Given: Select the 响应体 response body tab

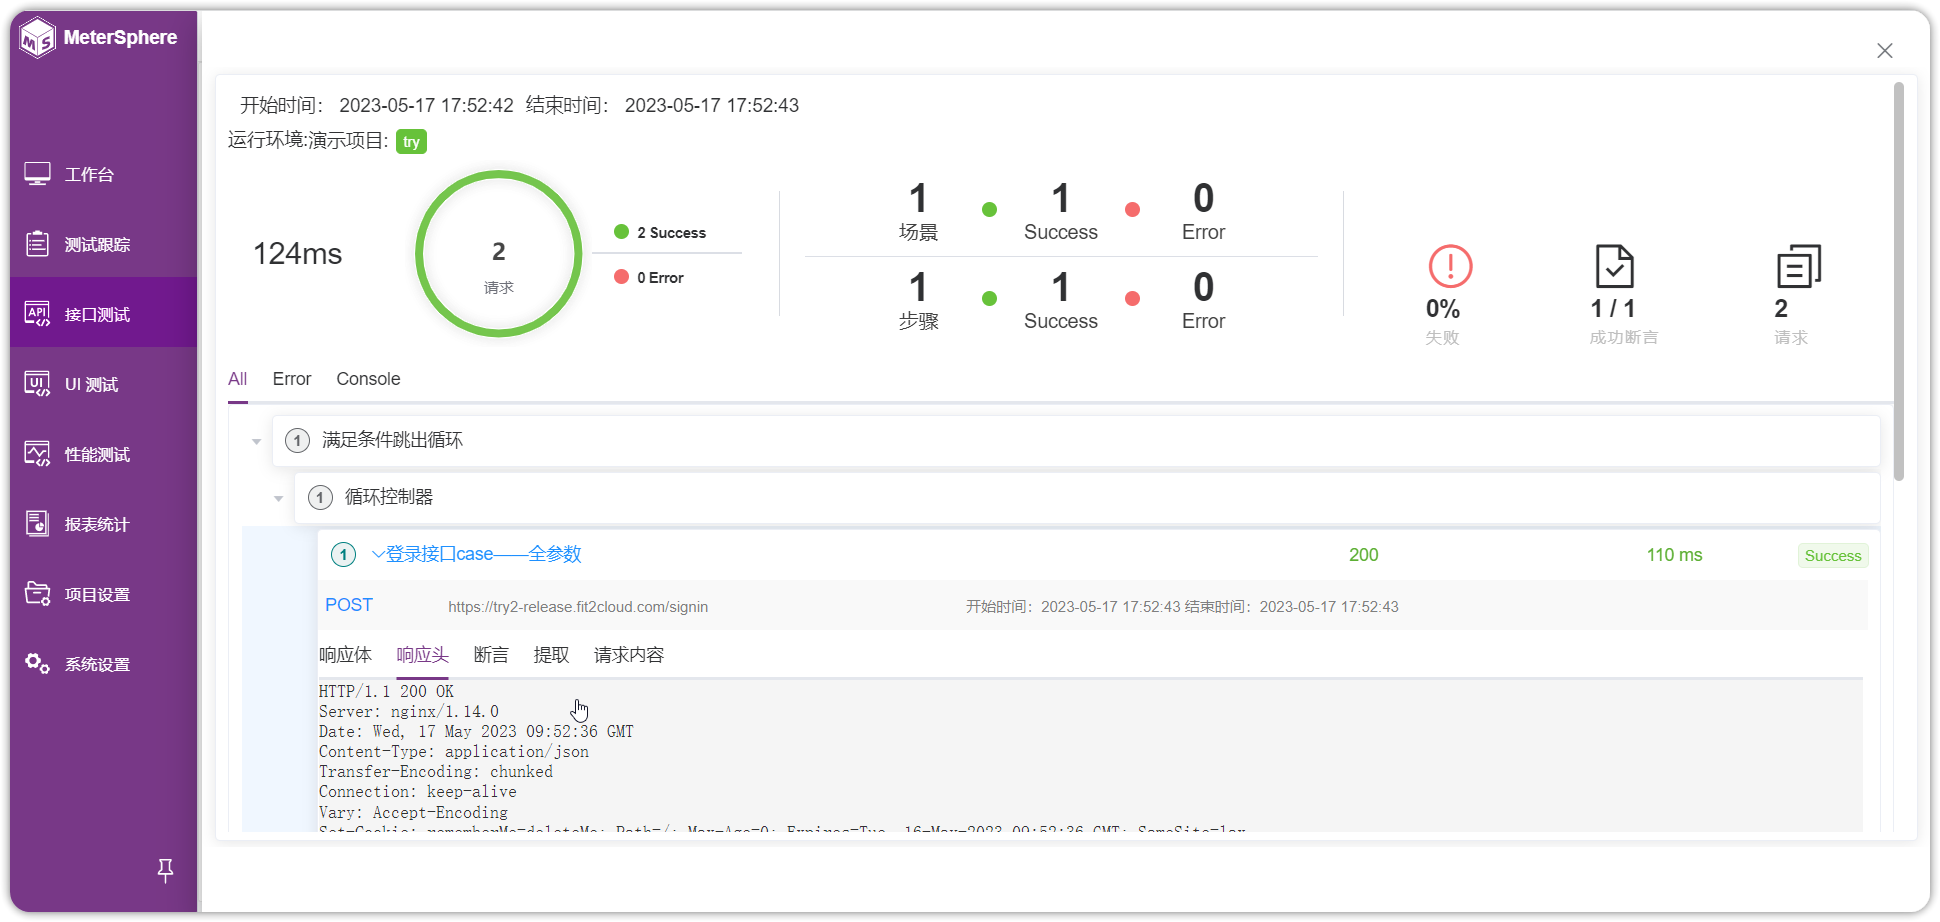Looking at the screenshot, I should [345, 655].
